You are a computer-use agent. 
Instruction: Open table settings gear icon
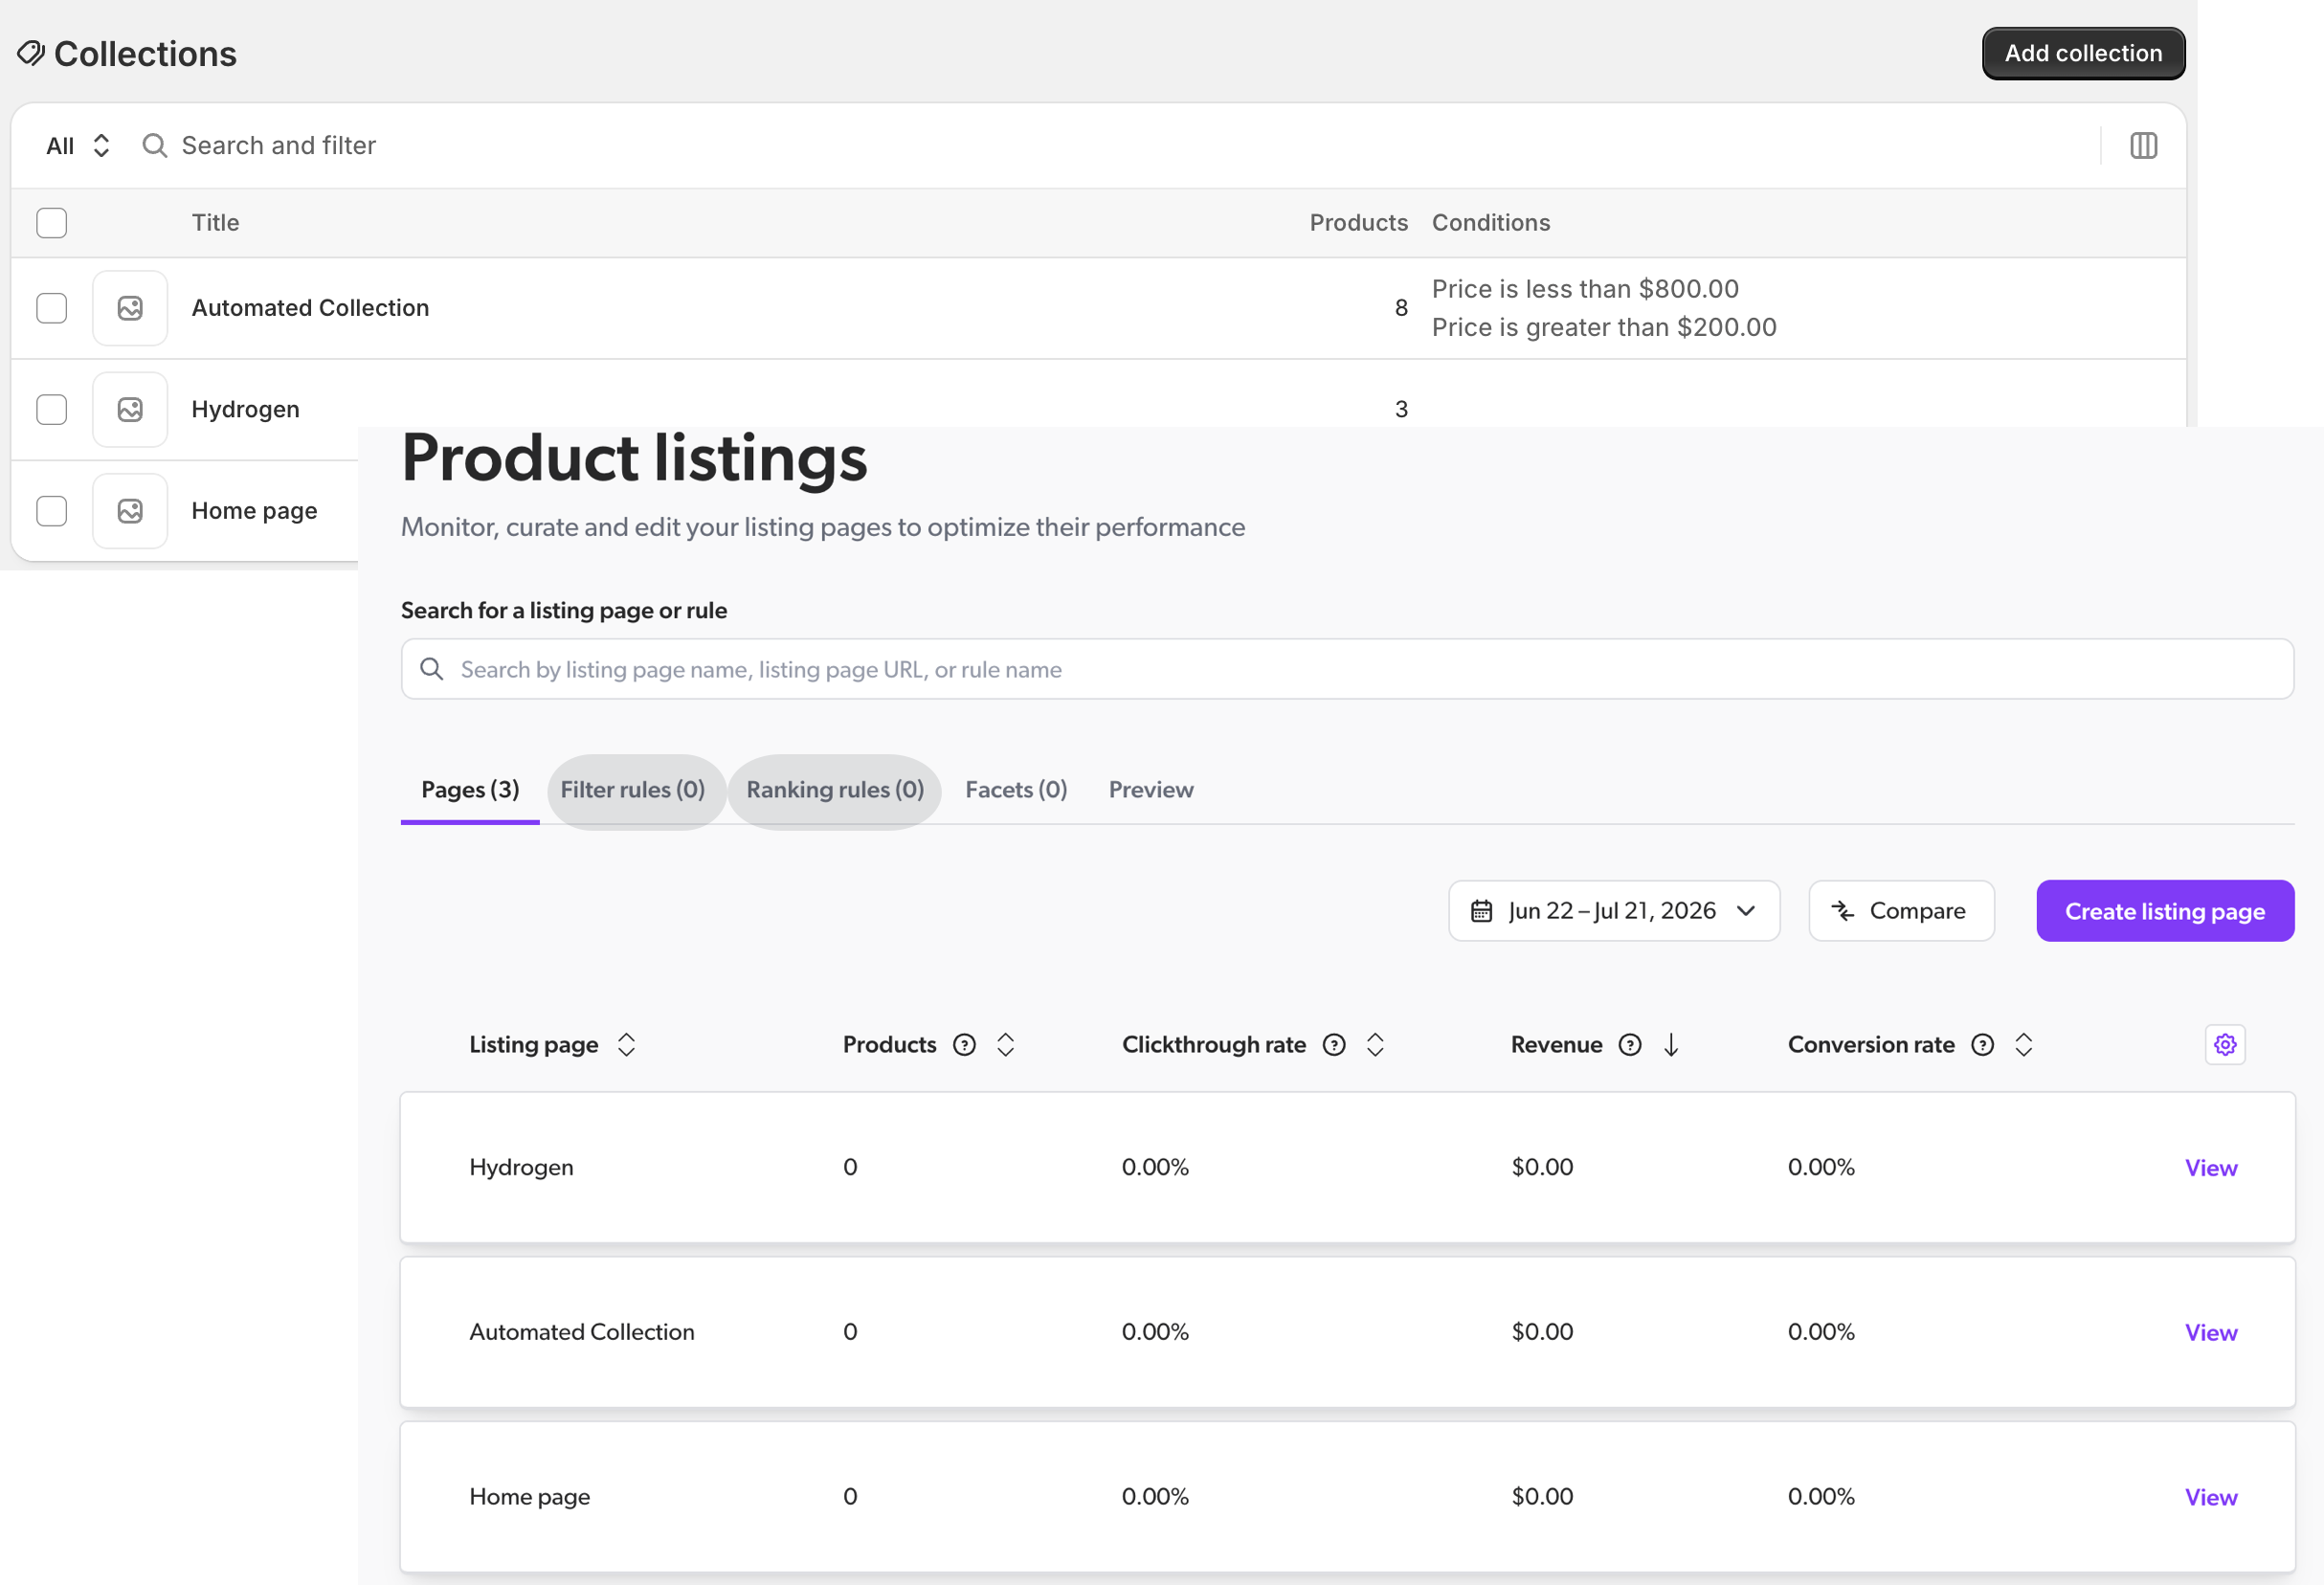pyautogui.click(x=2225, y=1045)
